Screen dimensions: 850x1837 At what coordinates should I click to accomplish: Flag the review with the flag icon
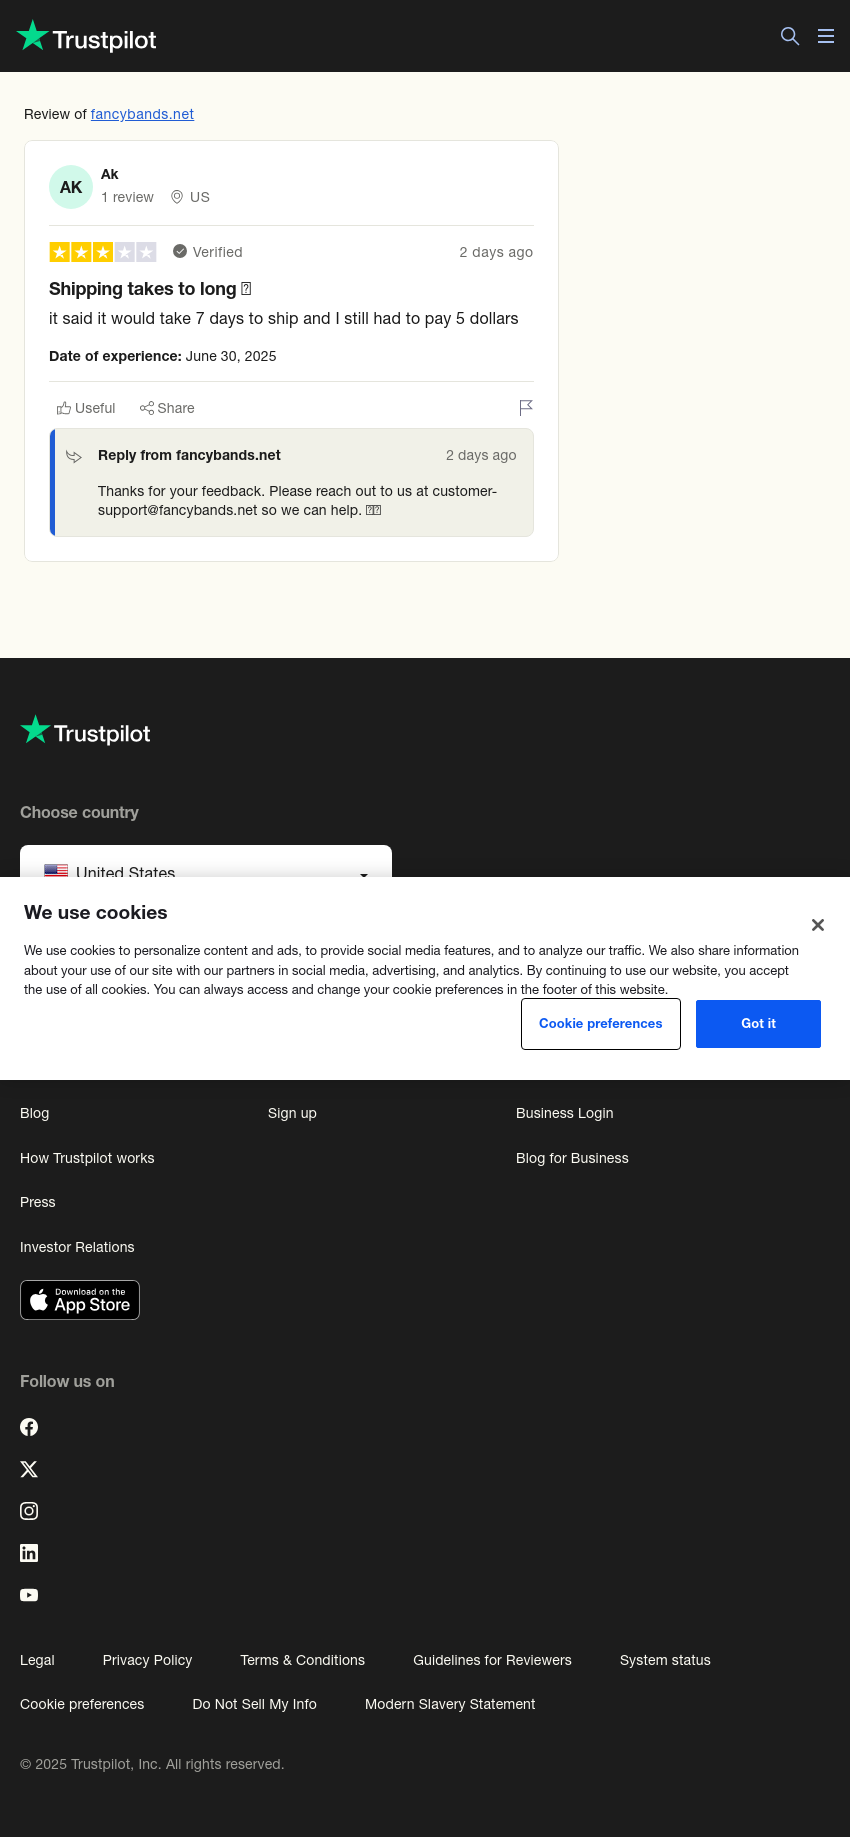tap(526, 408)
